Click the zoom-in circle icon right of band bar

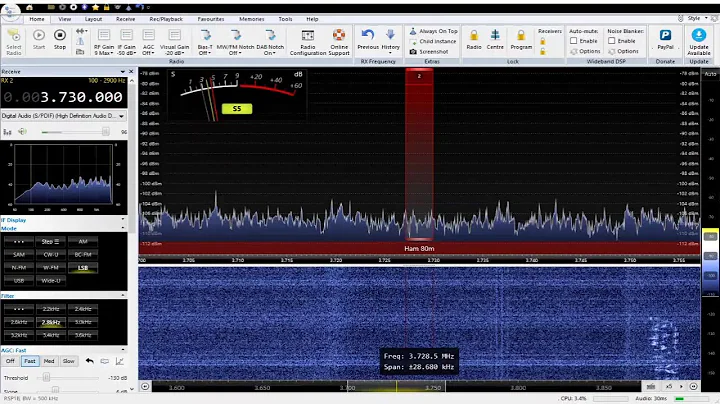click(x=693, y=387)
